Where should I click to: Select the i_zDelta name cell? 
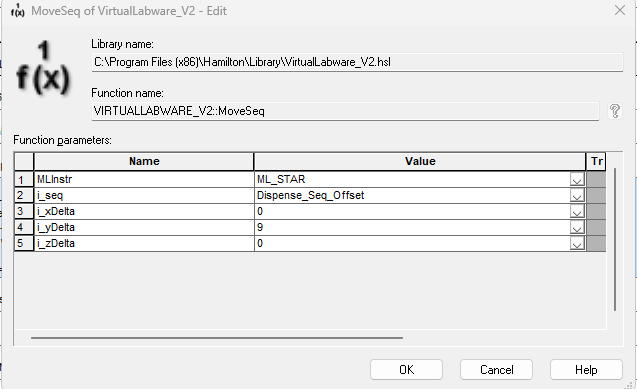(x=144, y=244)
